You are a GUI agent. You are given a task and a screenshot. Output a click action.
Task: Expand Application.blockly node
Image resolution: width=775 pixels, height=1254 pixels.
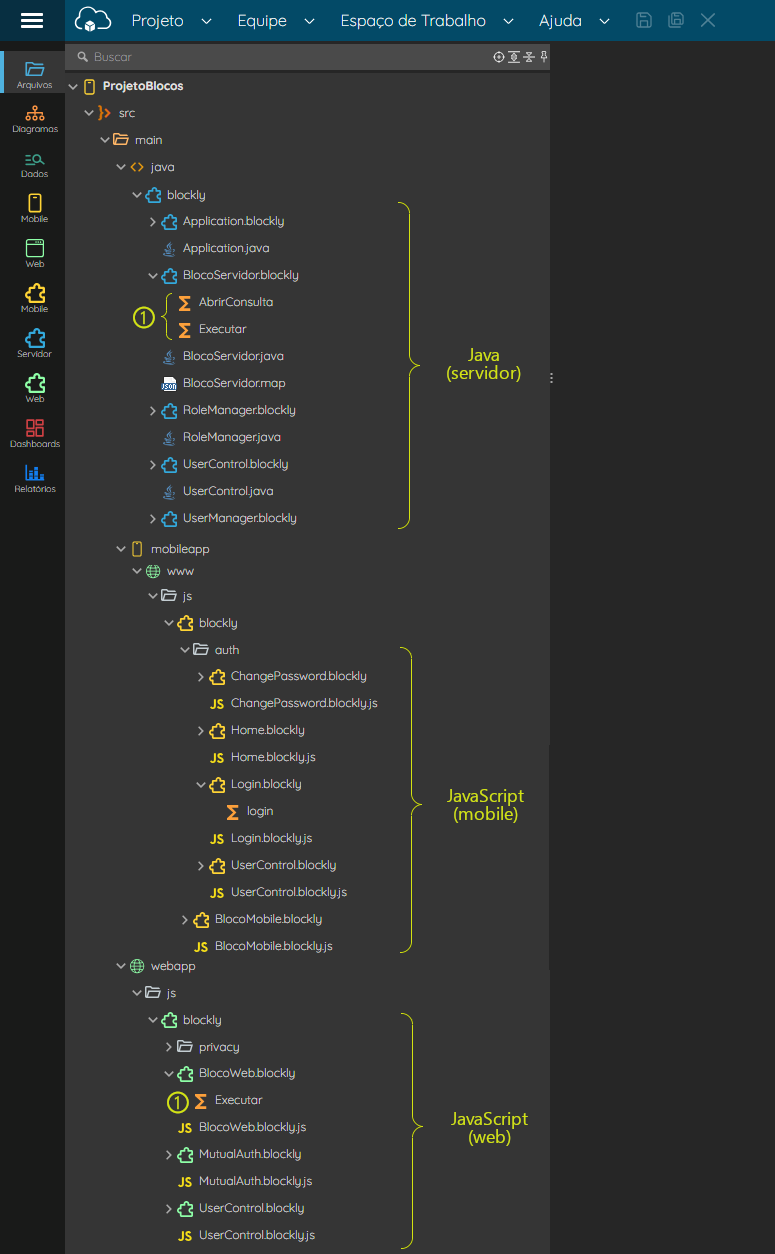pyautogui.click(x=153, y=221)
